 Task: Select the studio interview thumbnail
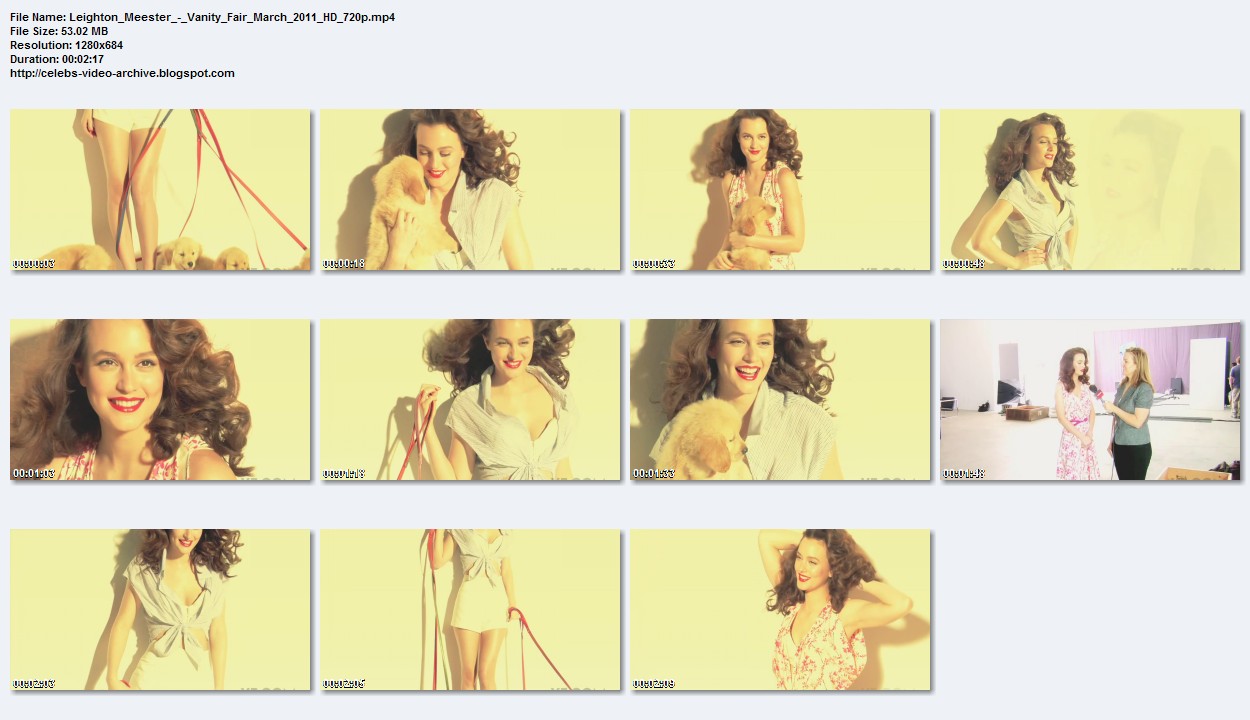click(1090, 400)
